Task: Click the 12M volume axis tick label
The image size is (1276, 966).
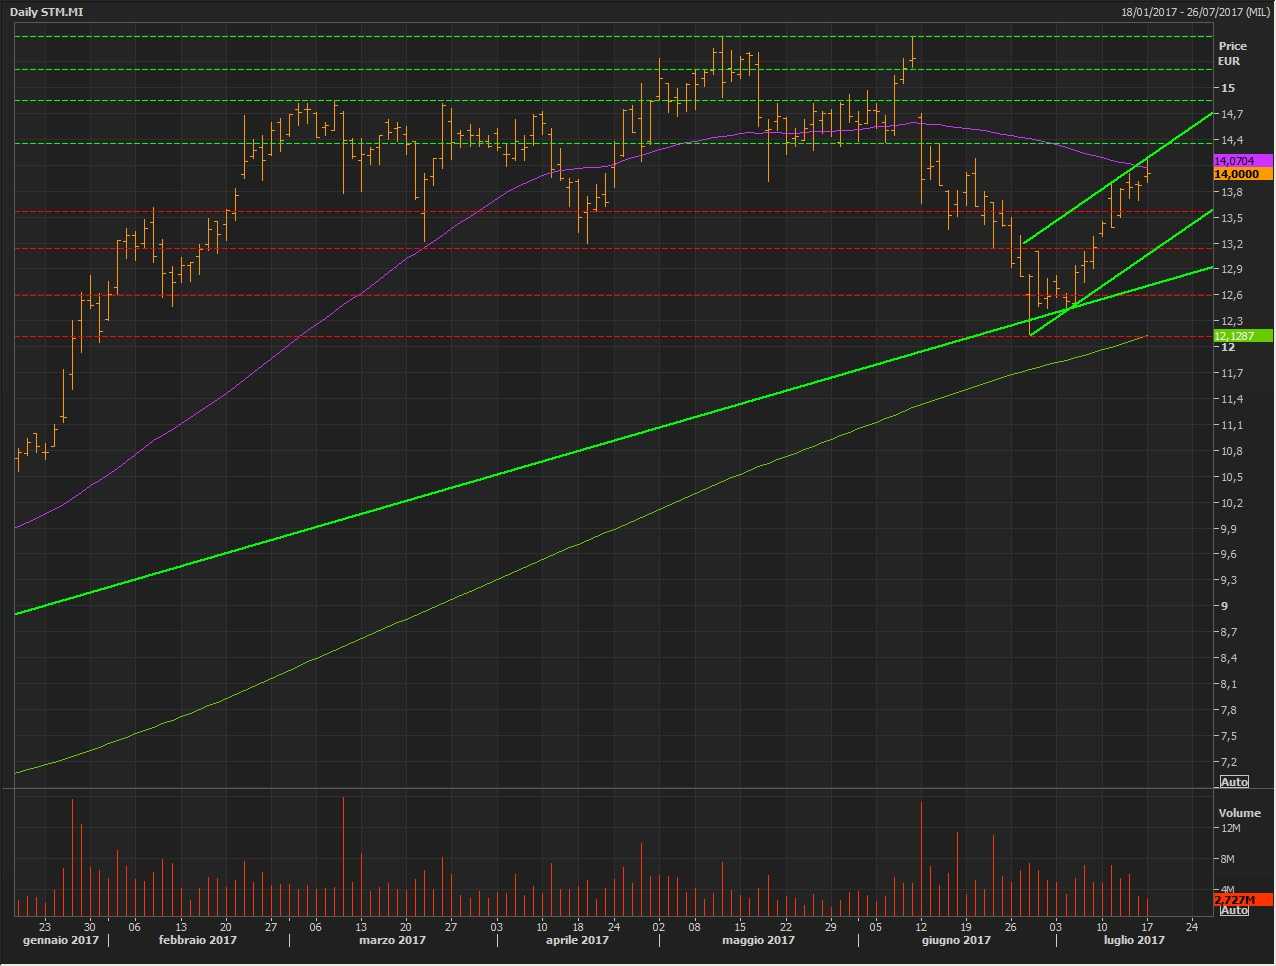Action: coord(1229,828)
